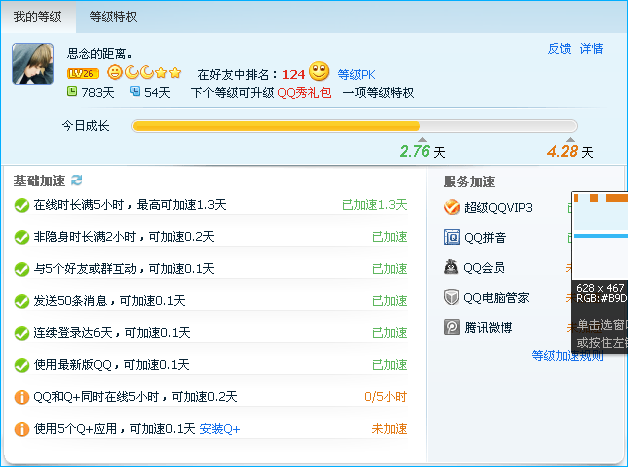The height and width of the screenshot is (467, 628).
Task: Click the 超级QQVIP3 service label
Action: [x=498, y=207]
